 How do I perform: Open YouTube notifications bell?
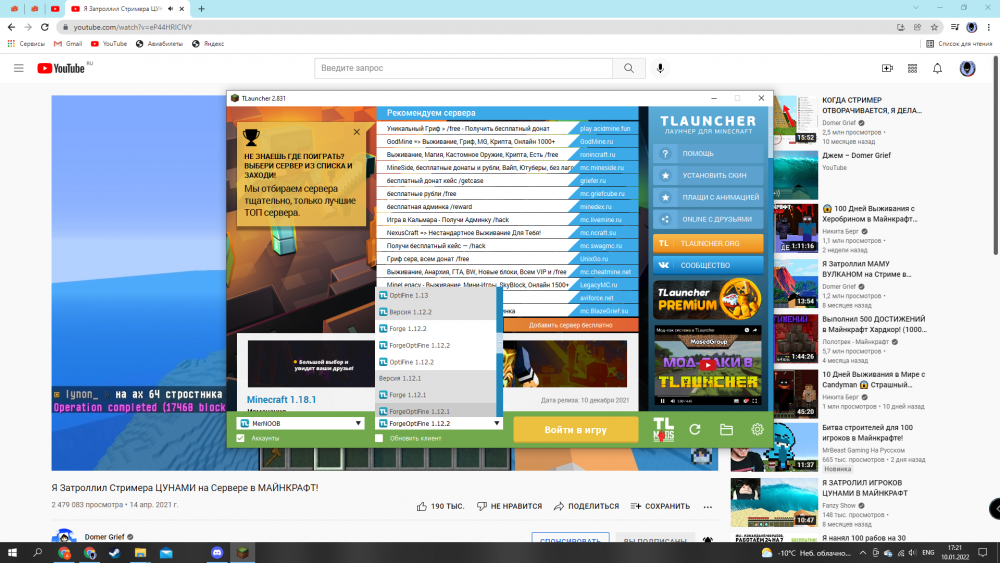point(938,68)
